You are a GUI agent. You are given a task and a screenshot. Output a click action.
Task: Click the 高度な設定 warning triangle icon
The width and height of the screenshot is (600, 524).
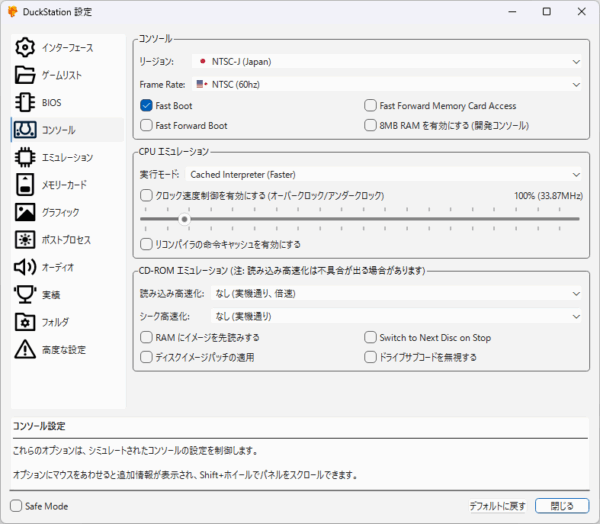pyautogui.click(x=25, y=349)
